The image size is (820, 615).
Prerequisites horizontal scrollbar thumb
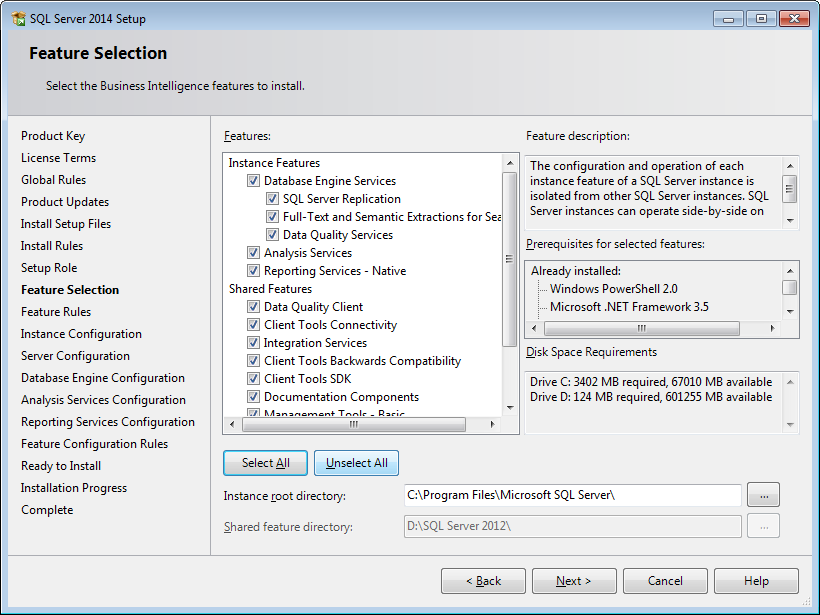pyautogui.click(x=642, y=328)
